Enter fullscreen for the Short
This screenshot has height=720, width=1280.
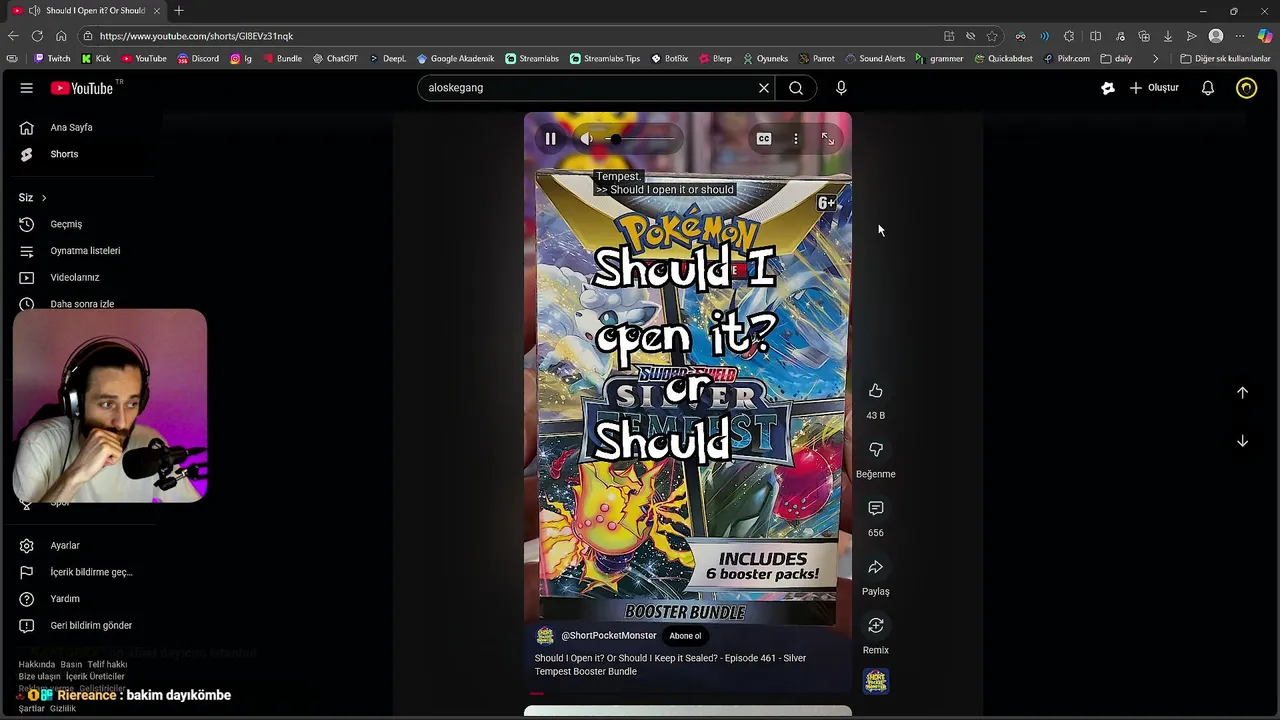[x=828, y=139]
